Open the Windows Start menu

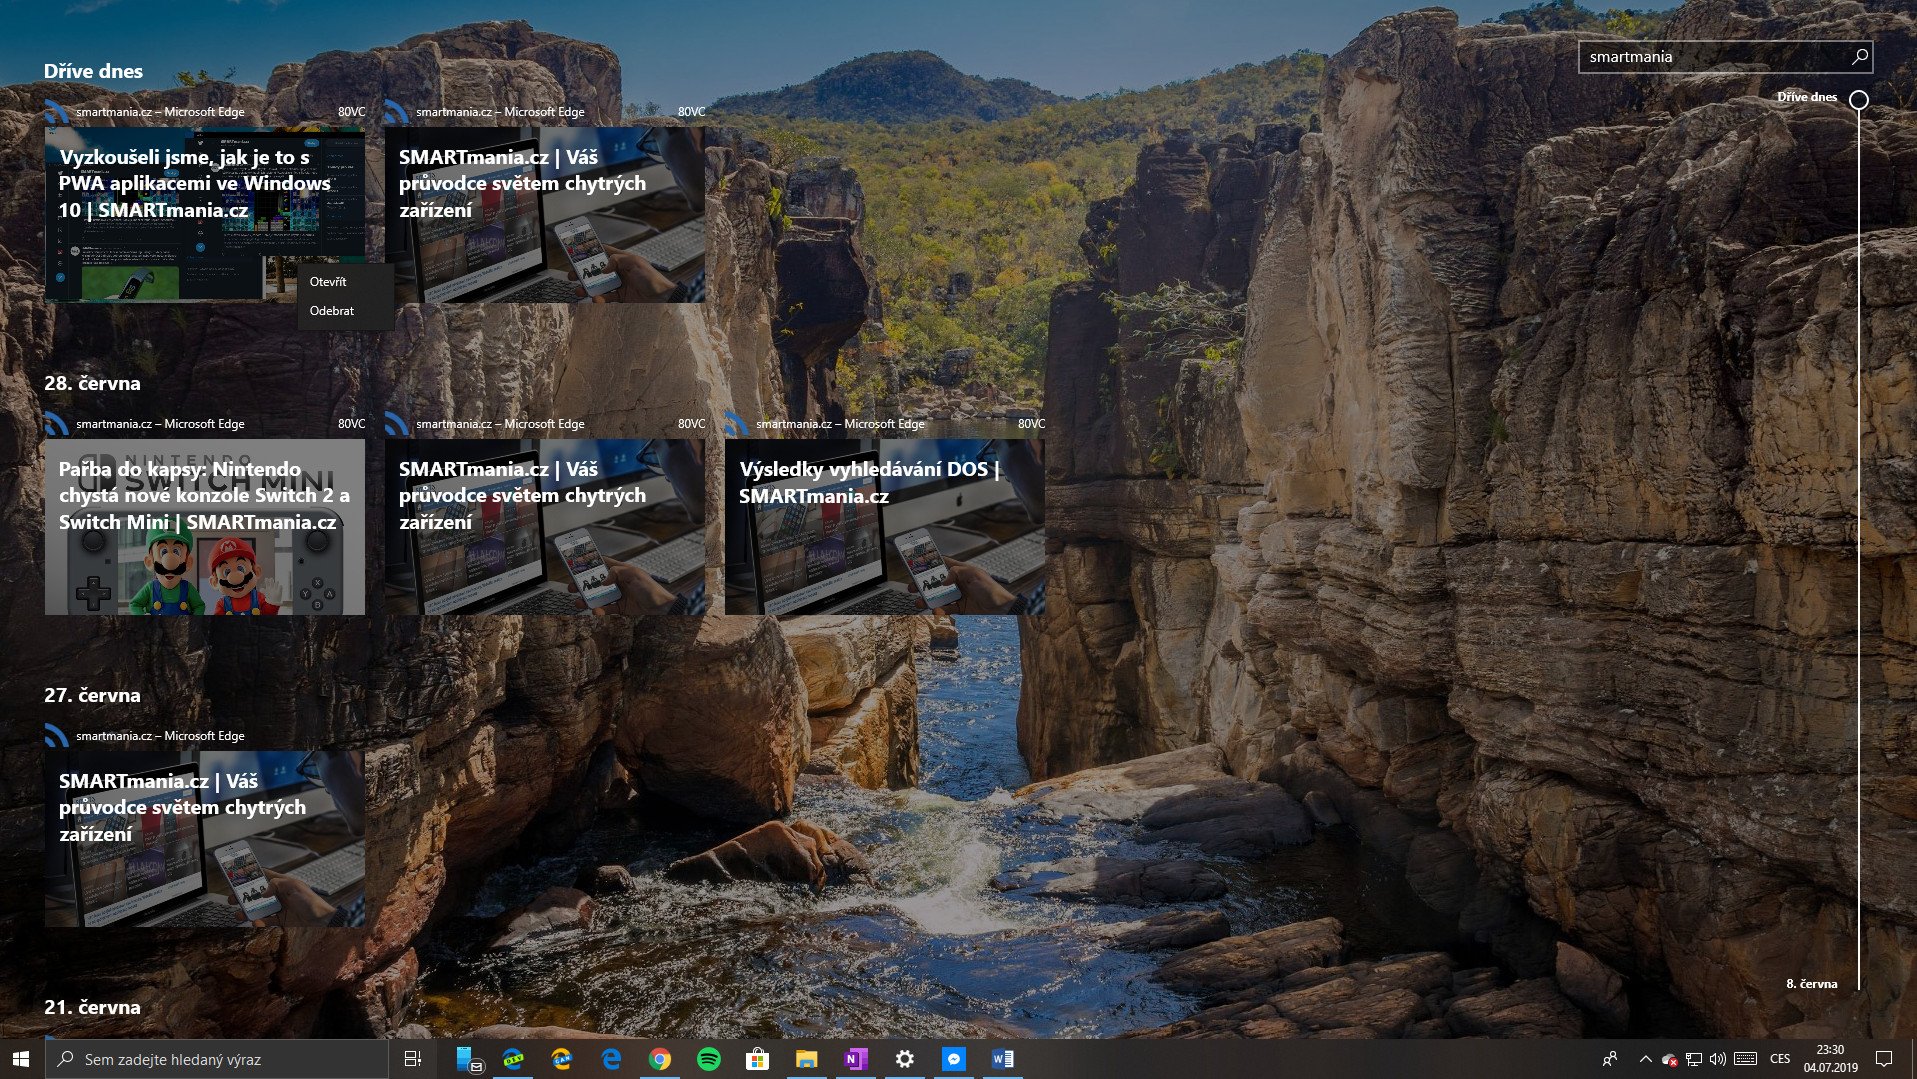coord(22,1059)
